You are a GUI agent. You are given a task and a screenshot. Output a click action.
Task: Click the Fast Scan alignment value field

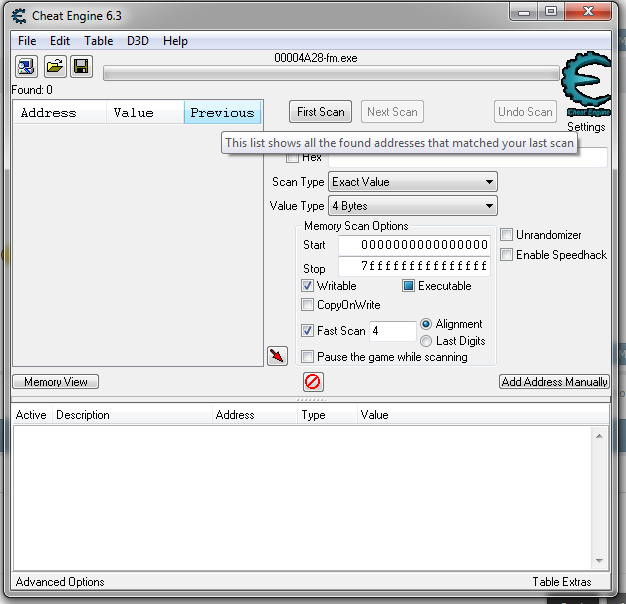393,331
